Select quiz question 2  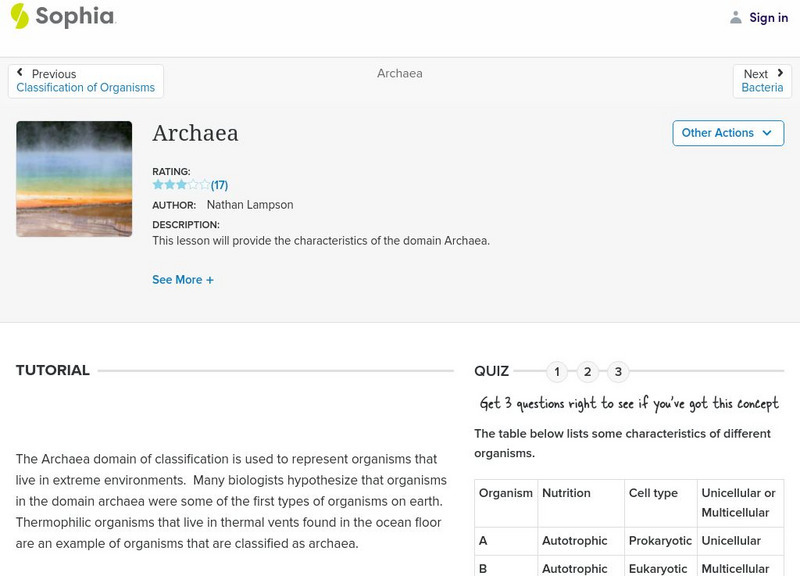pyautogui.click(x=588, y=372)
